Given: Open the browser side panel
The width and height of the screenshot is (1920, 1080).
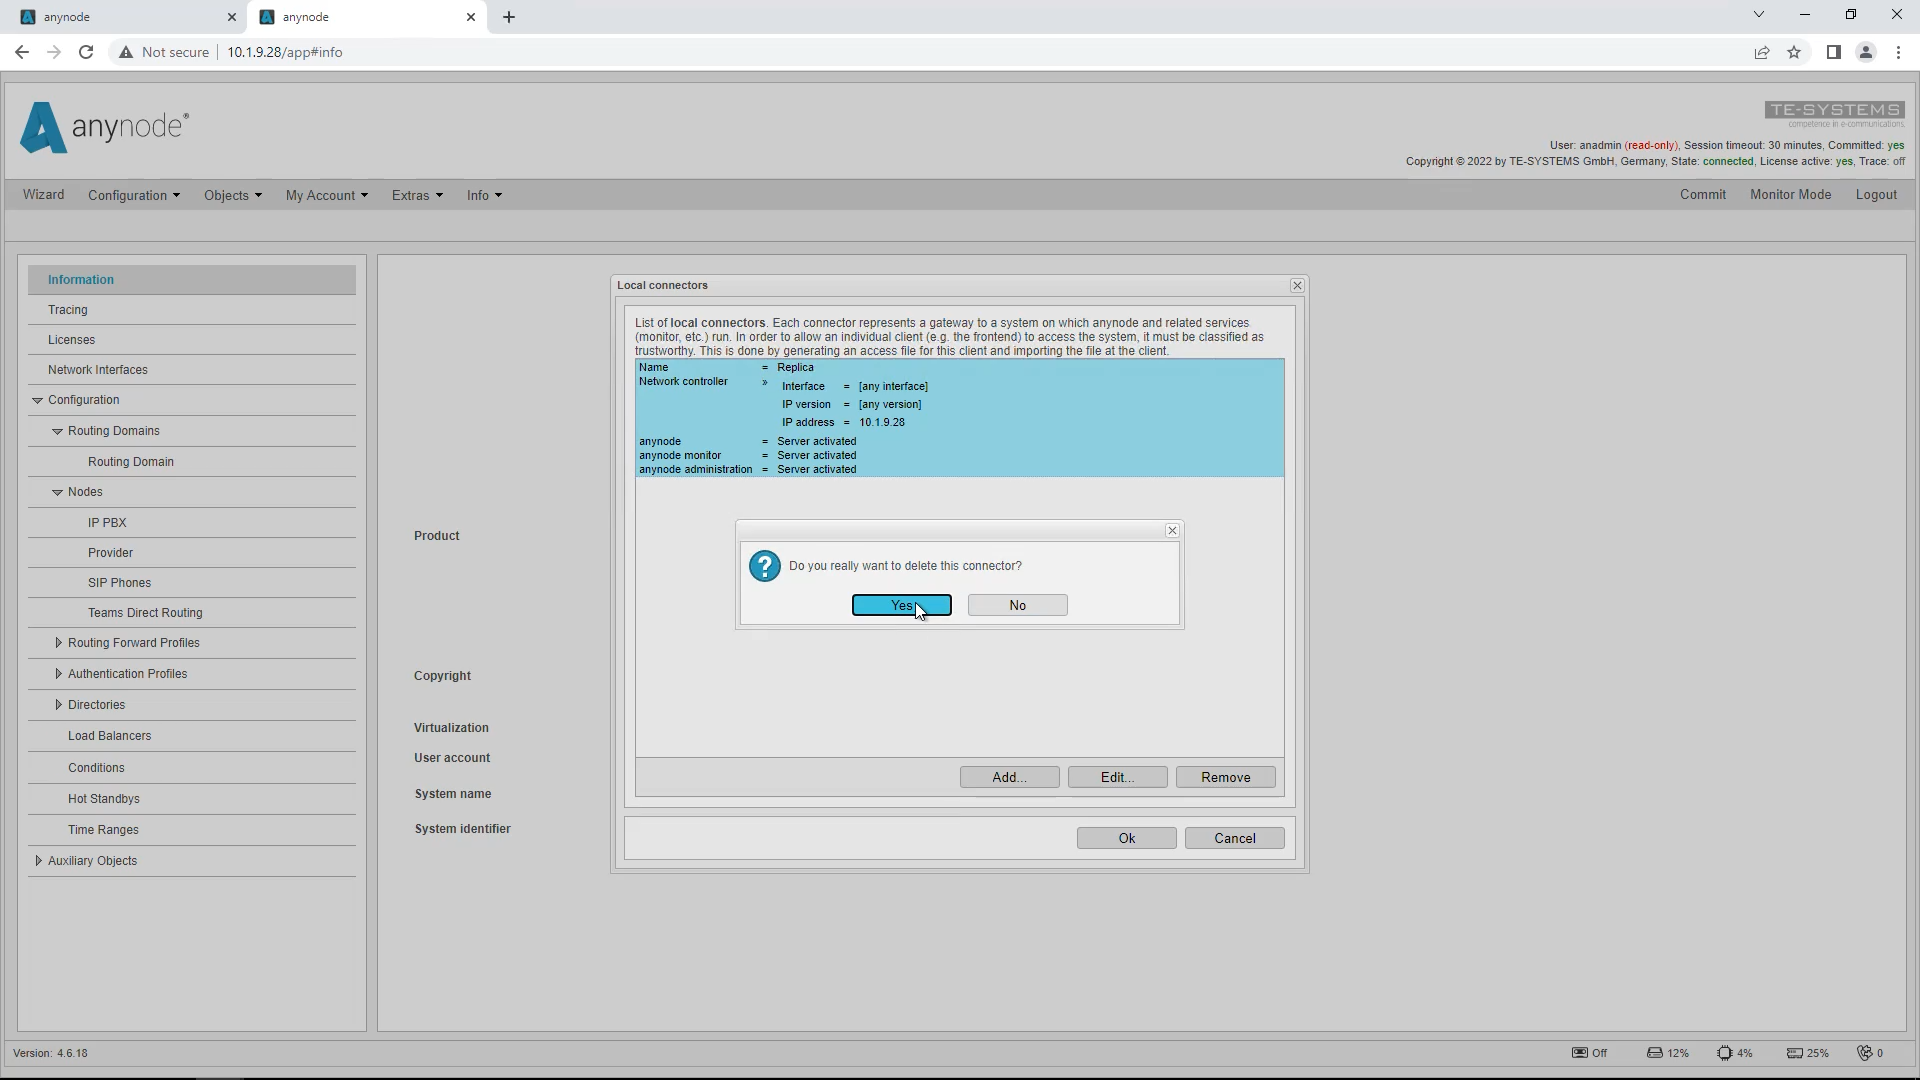Looking at the screenshot, I should [x=1833, y=52].
